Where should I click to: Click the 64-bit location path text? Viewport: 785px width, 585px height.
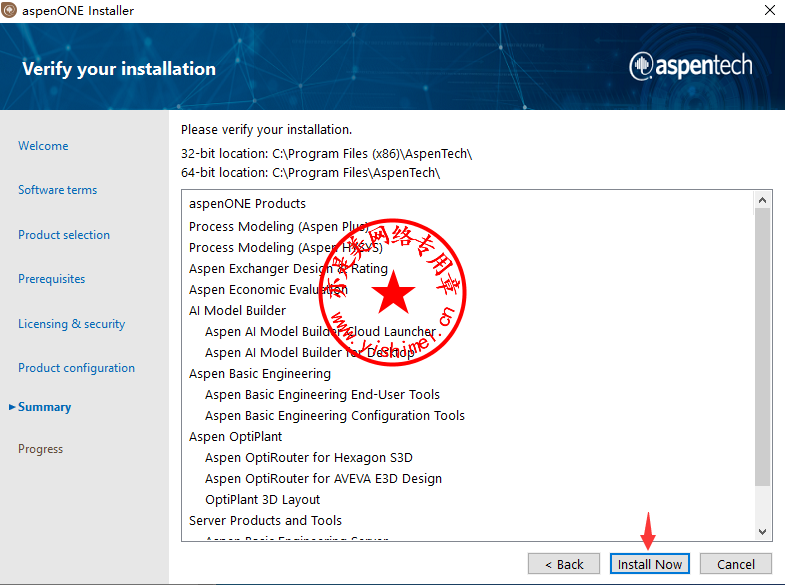pyautogui.click(x=356, y=173)
